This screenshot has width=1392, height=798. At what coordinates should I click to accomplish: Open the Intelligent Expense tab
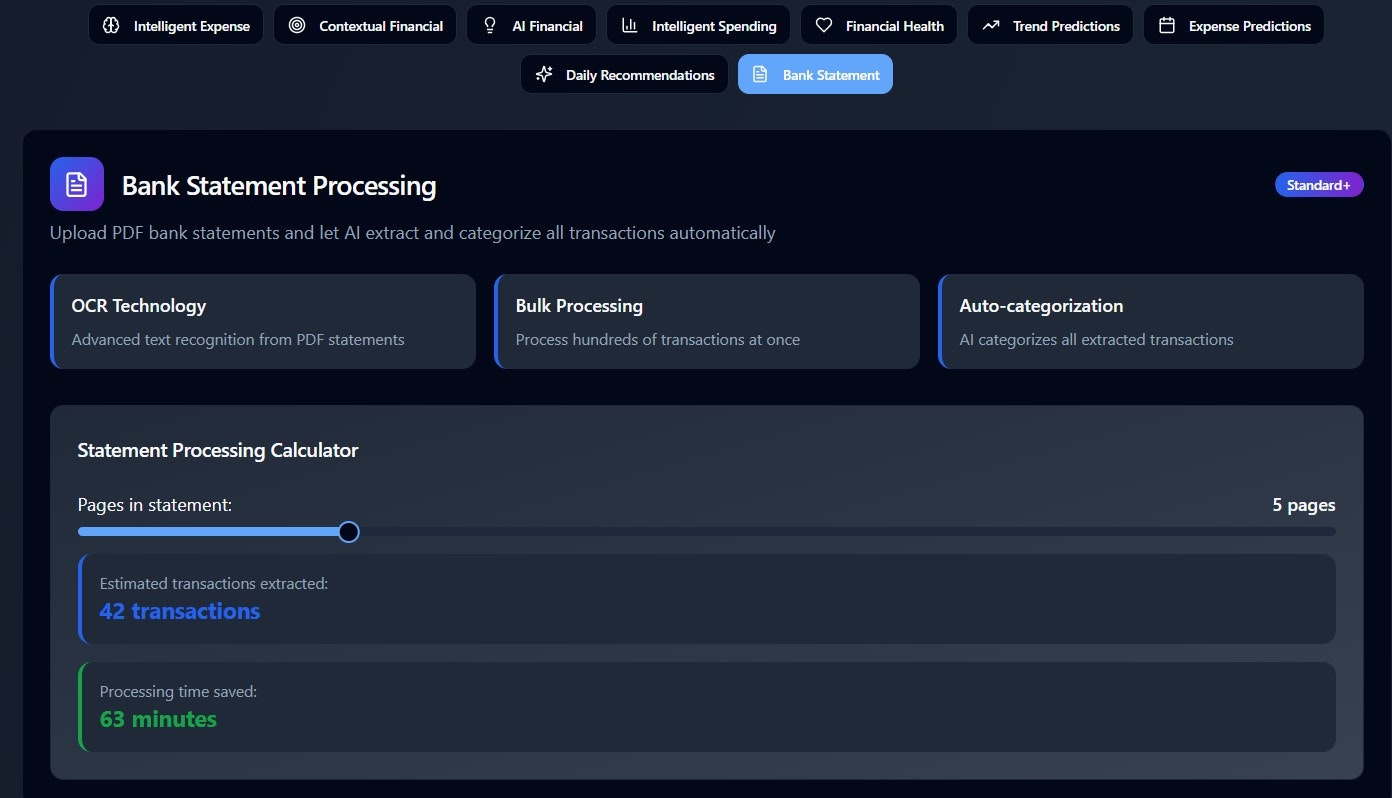(x=176, y=25)
